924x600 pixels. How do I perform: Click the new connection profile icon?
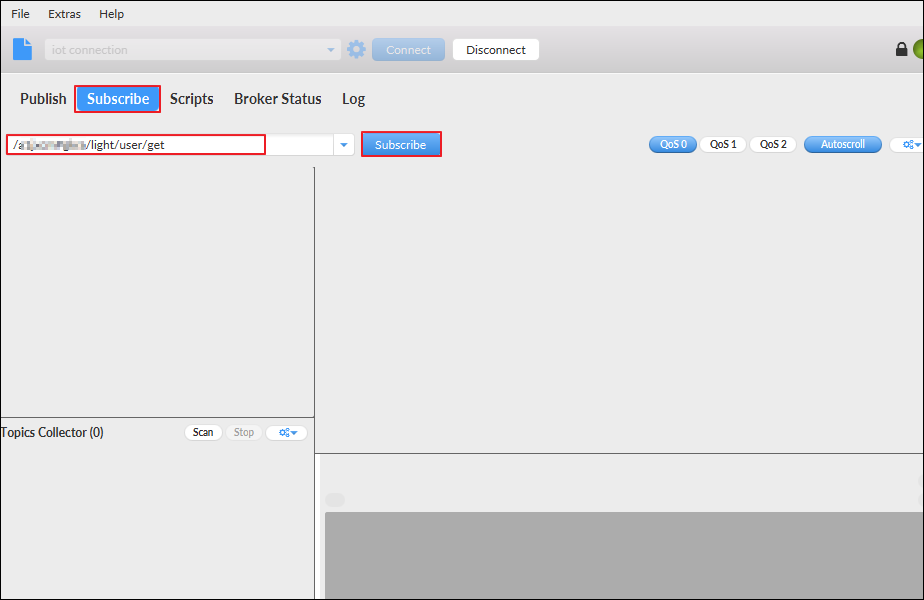pyautogui.click(x=21, y=48)
